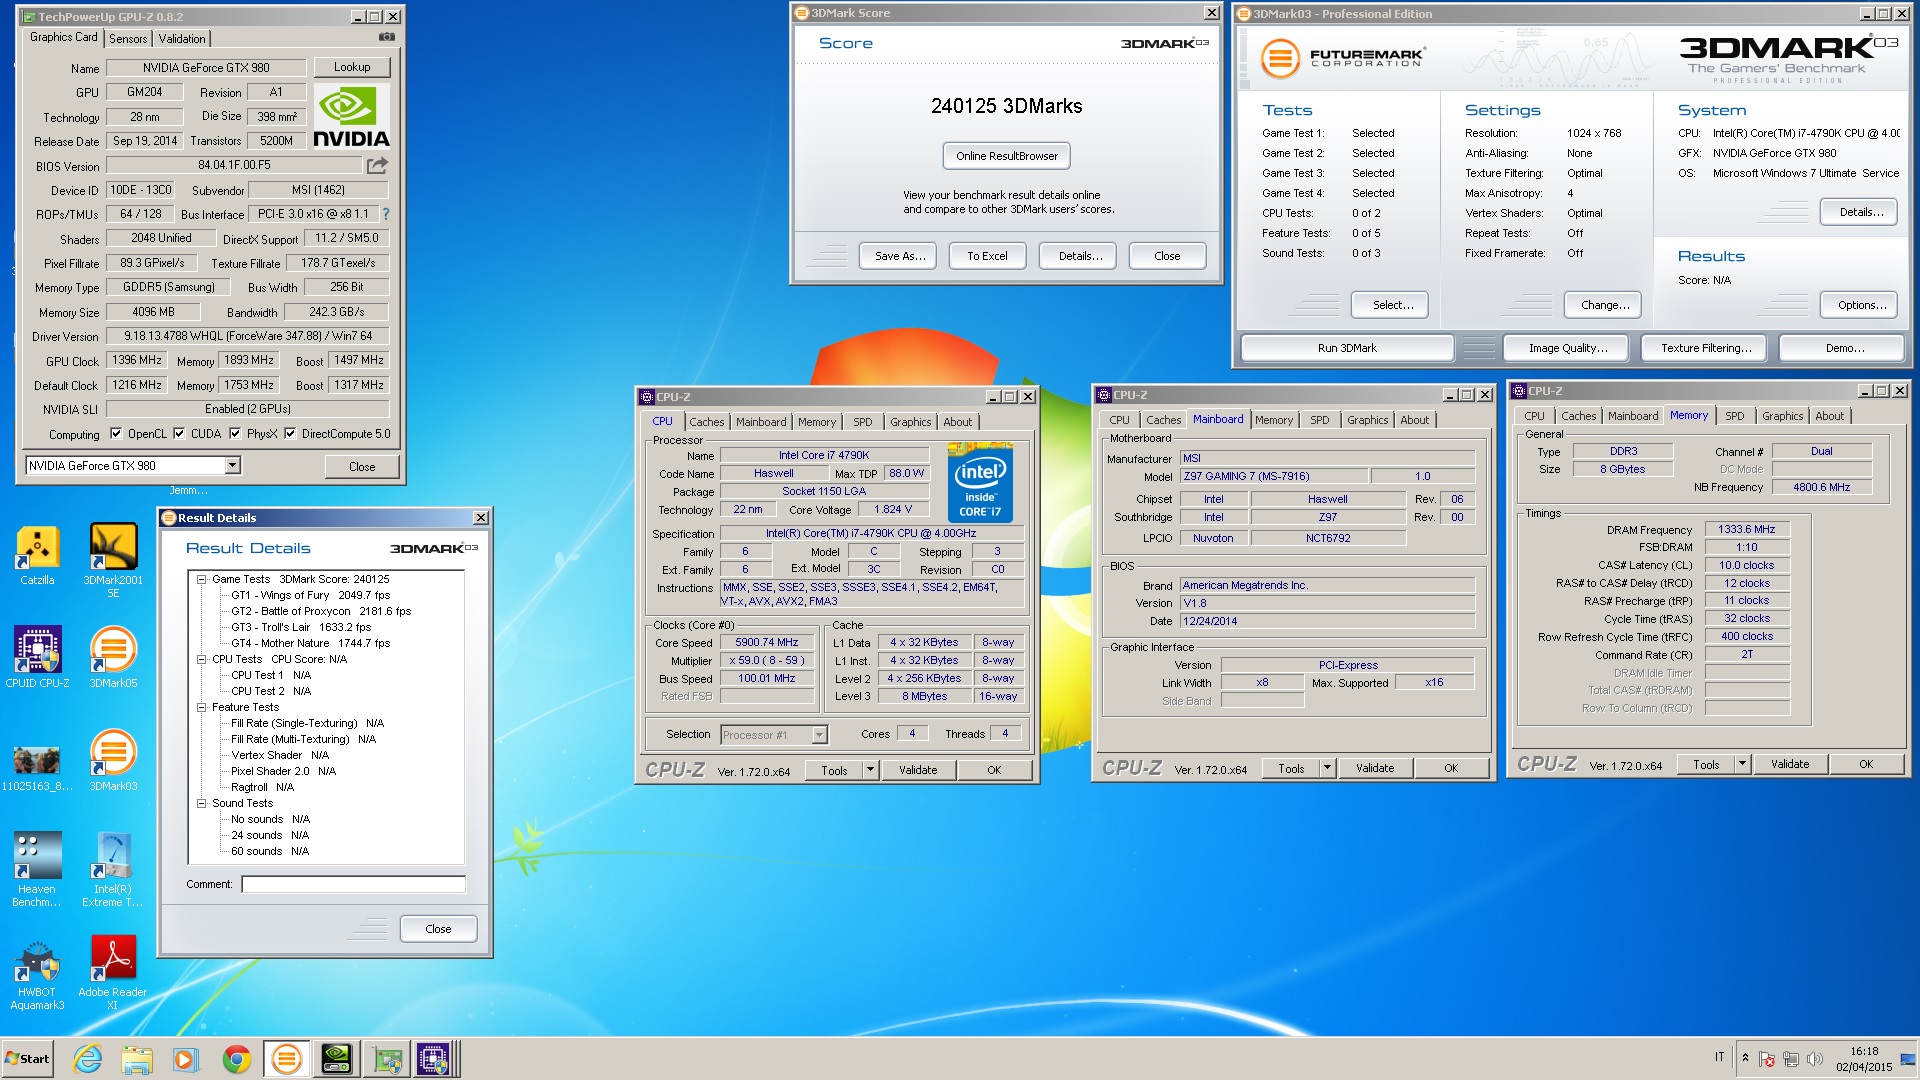Image resolution: width=1920 pixels, height=1080 pixels.
Task: Show hidden tray icons arrow
Action: point(1745,1058)
